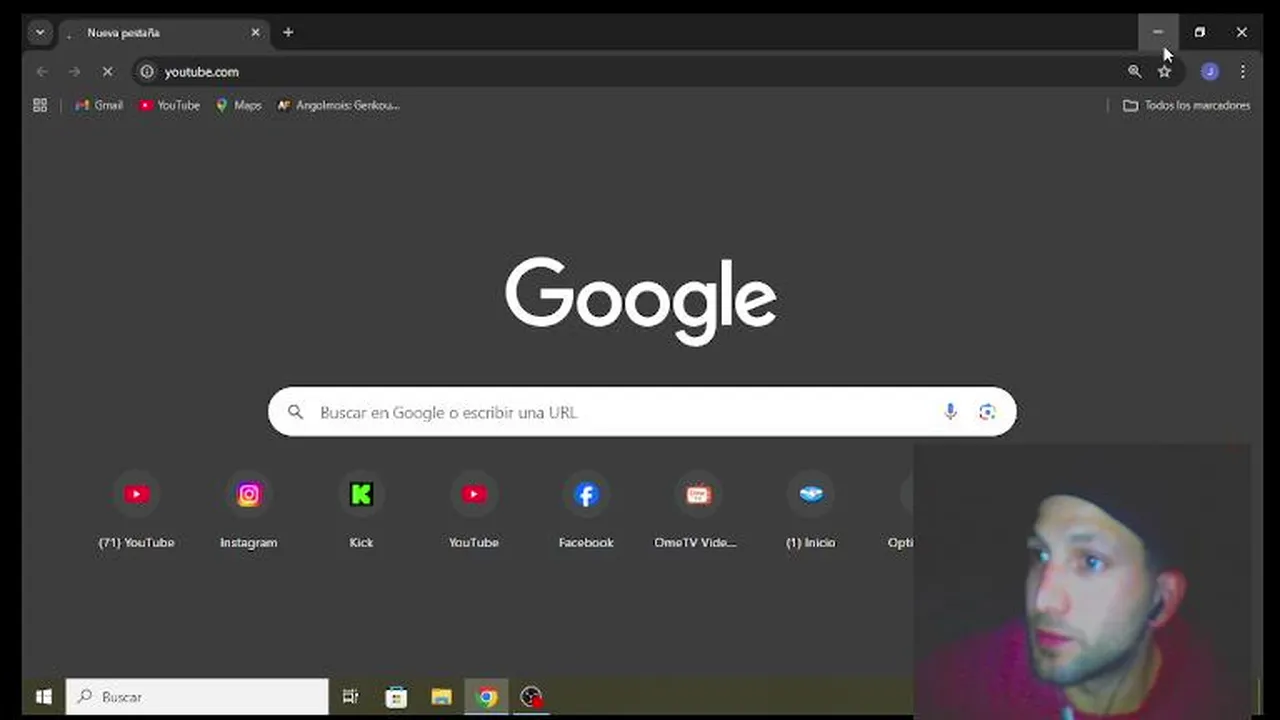The width and height of the screenshot is (1280, 720).
Task: Open the tab search dropdown arrow
Action: (40, 32)
